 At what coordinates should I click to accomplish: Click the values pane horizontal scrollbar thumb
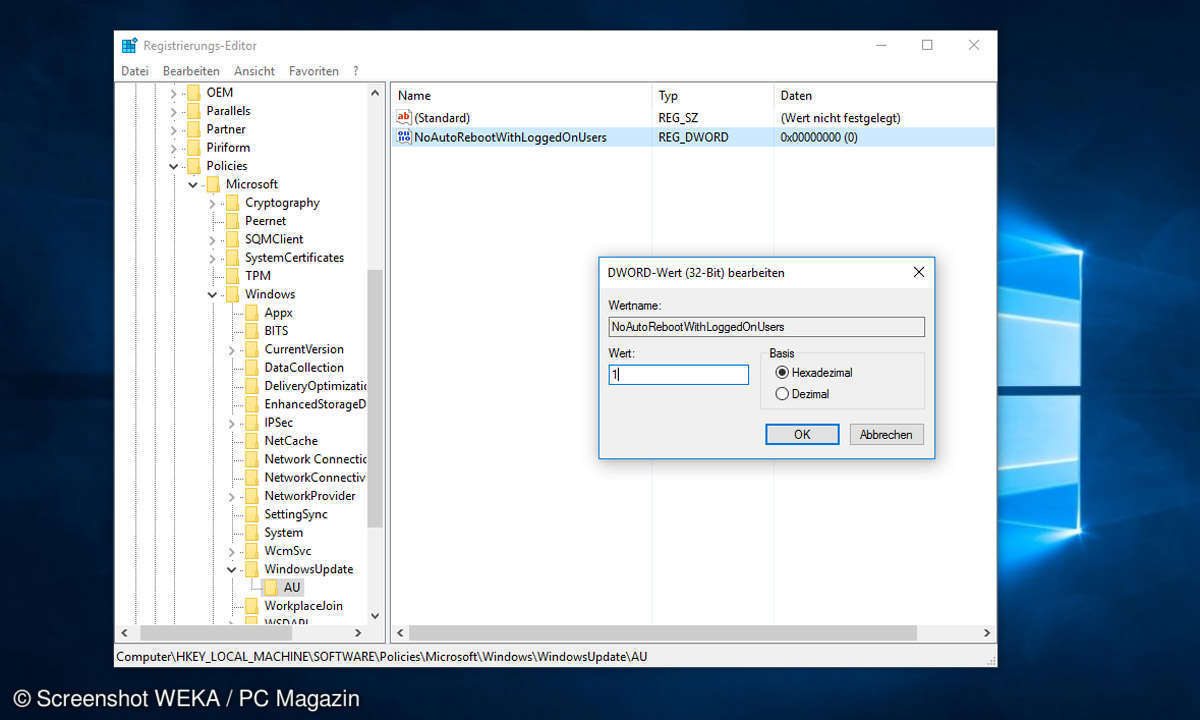click(663, 633)
